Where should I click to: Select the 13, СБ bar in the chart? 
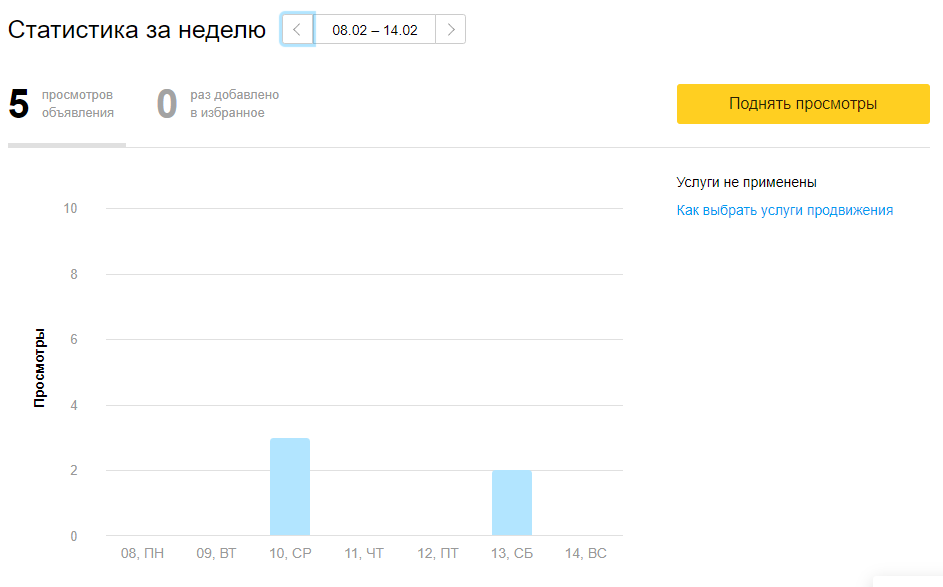512,503
